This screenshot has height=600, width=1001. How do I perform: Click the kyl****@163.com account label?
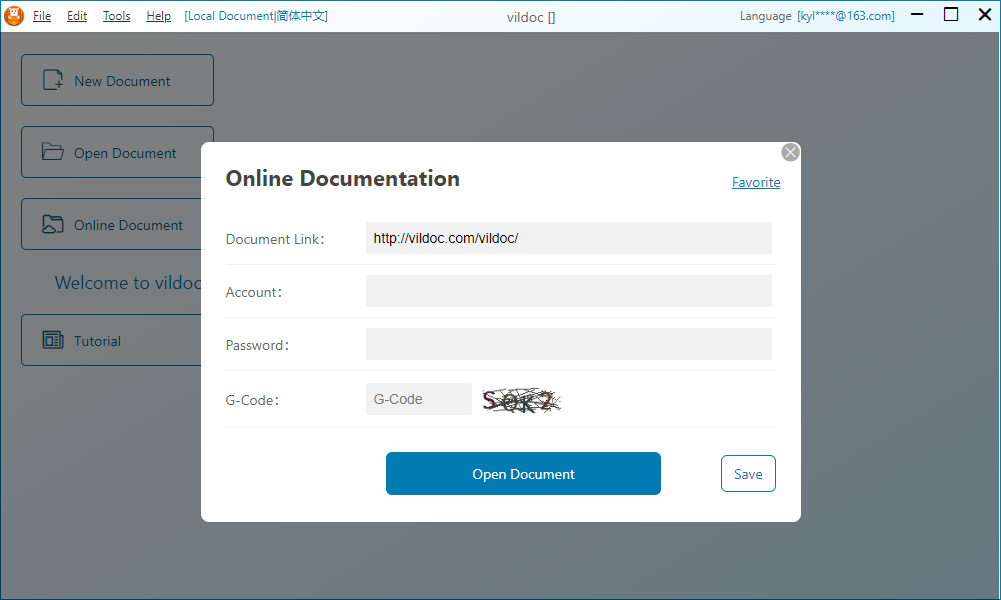845,16
